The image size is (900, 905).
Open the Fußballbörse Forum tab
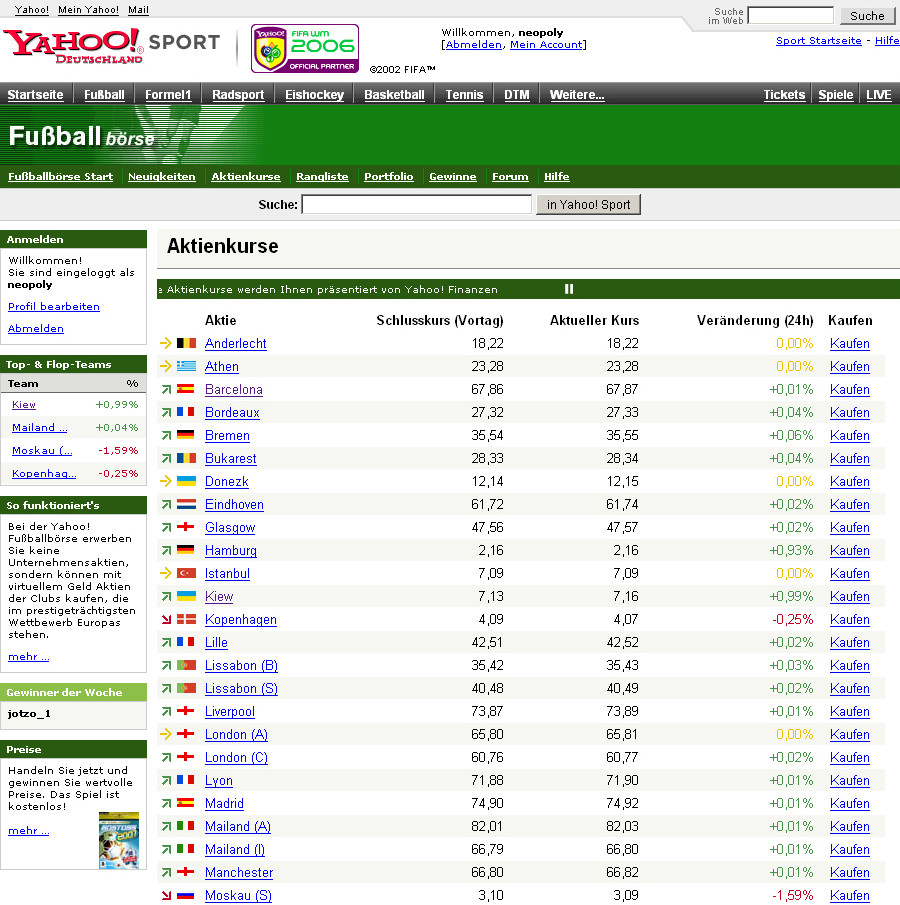(x=510, y=177)
